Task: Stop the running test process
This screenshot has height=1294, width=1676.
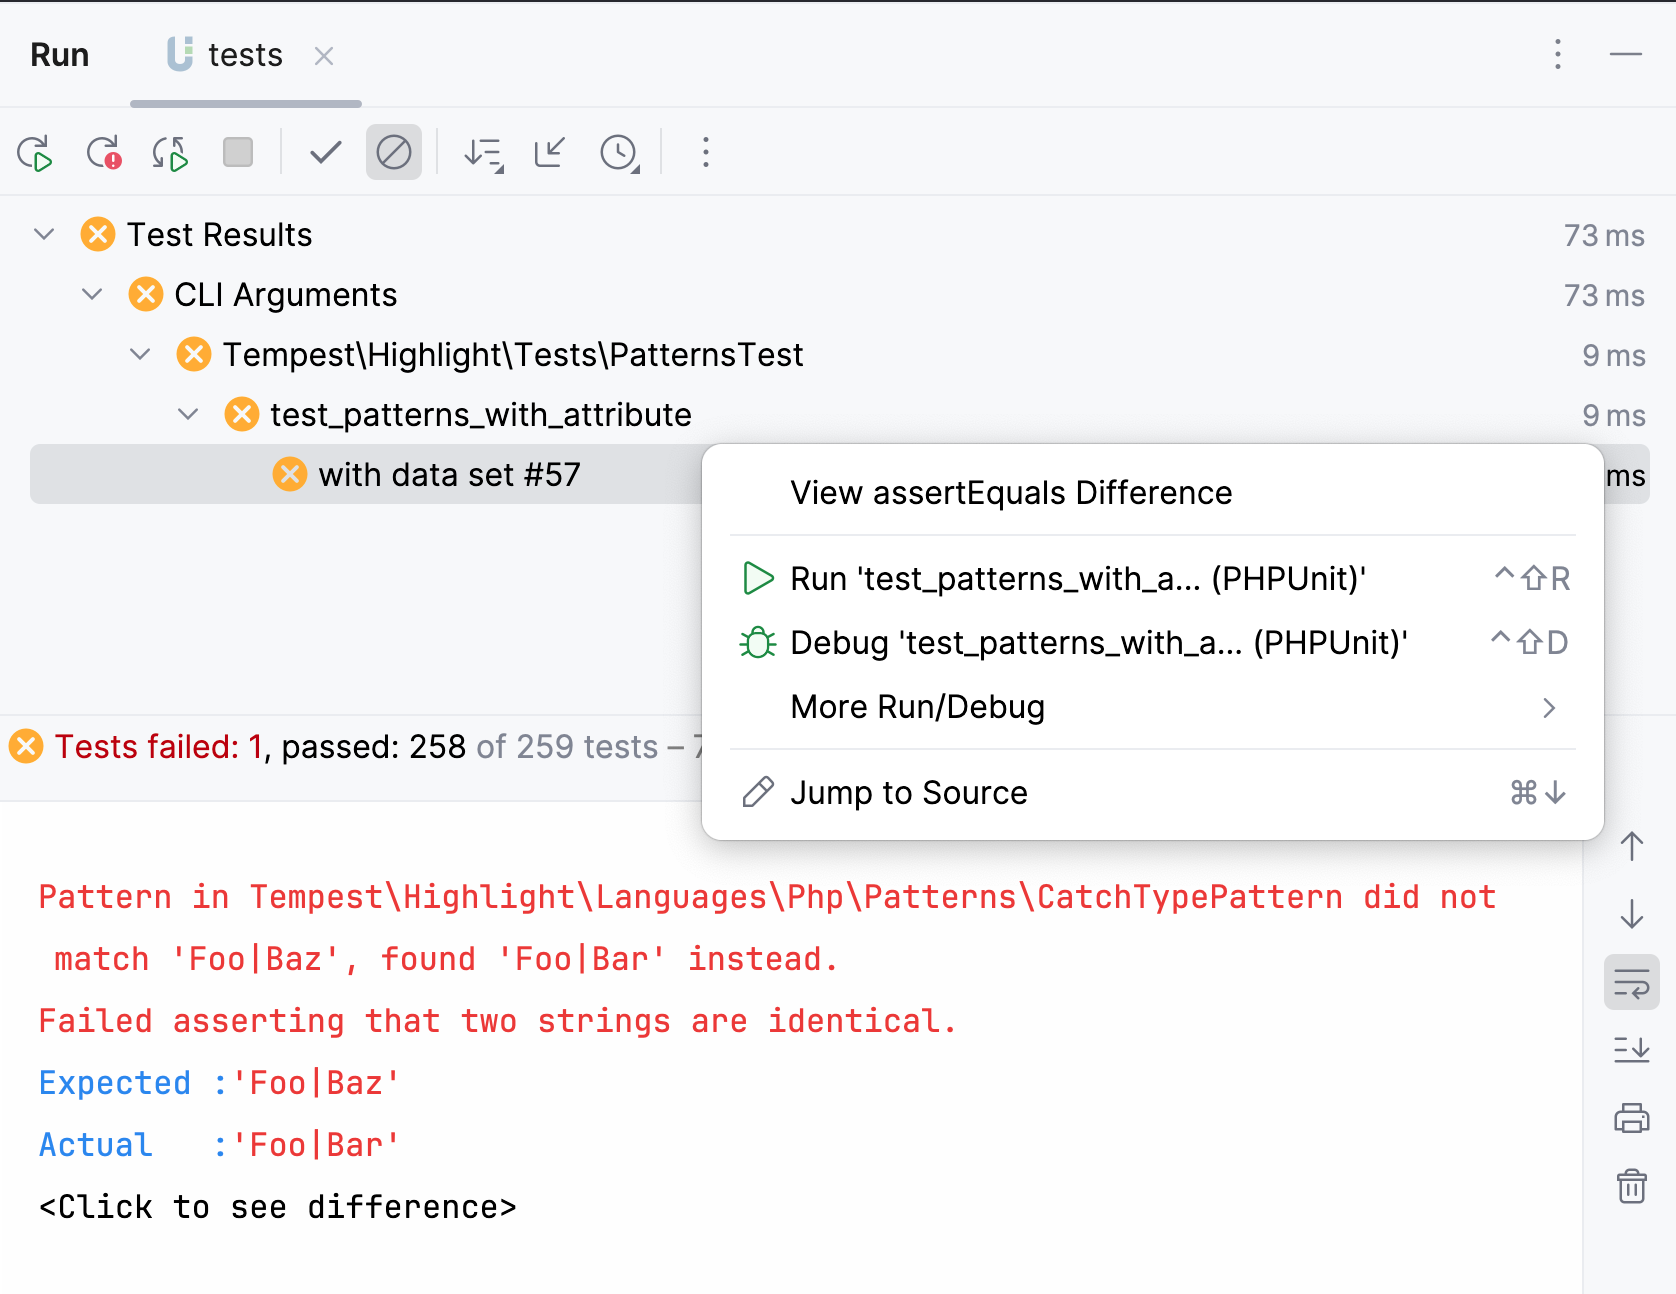Action: point(238,153)
